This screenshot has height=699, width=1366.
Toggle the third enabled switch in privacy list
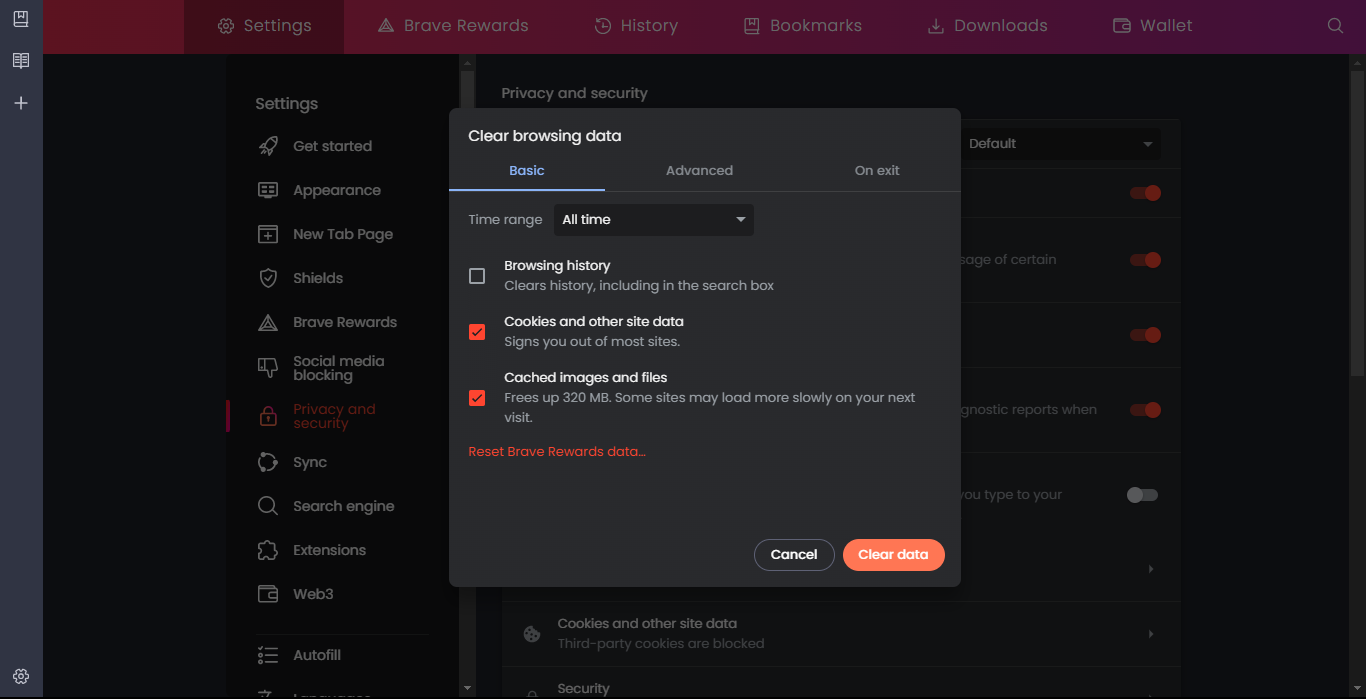(1145, 335)
